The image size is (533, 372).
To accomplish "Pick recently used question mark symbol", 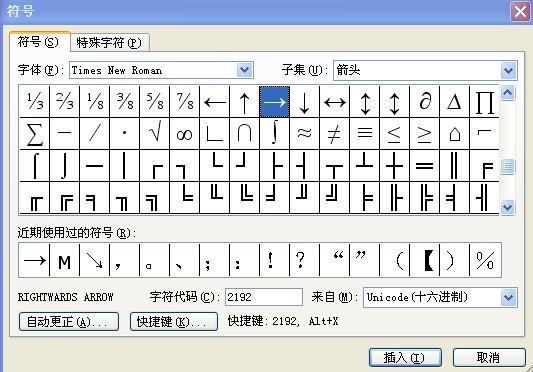I will tap(304, 260).
